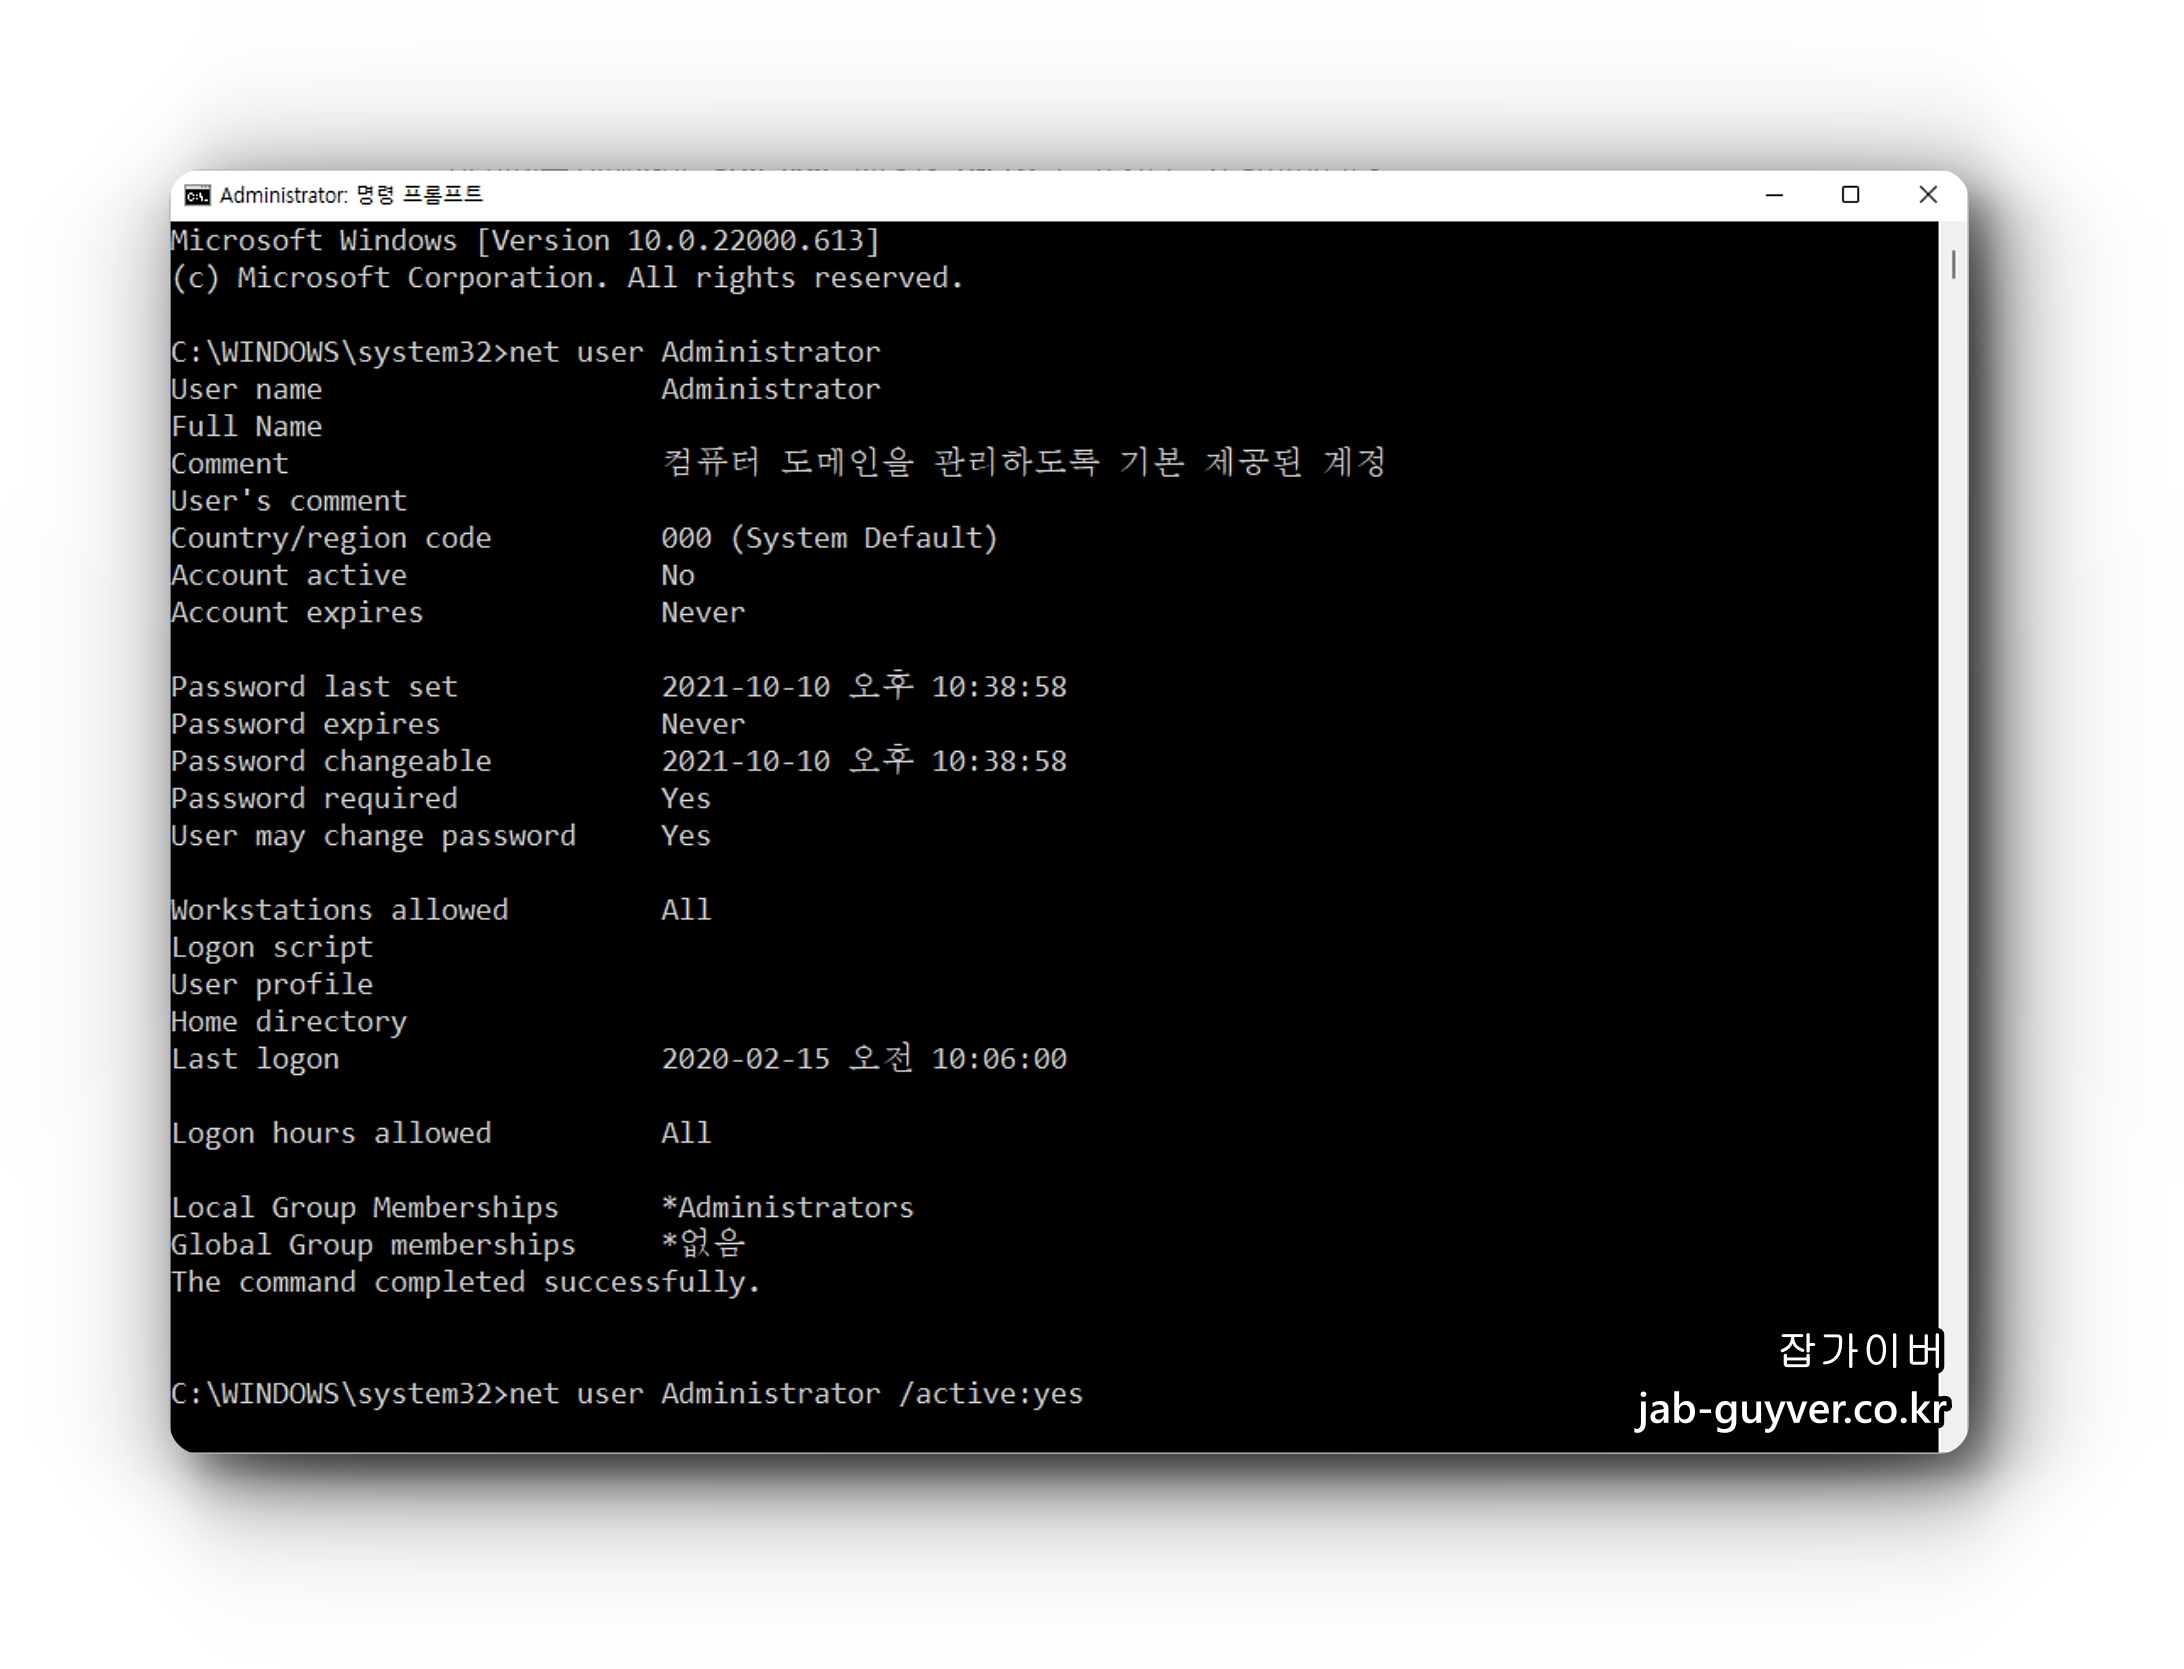Screen dimensions: 2184x1669
Task: Click the 'Workstations allowed' All value
Action: (x=686, y=910)
